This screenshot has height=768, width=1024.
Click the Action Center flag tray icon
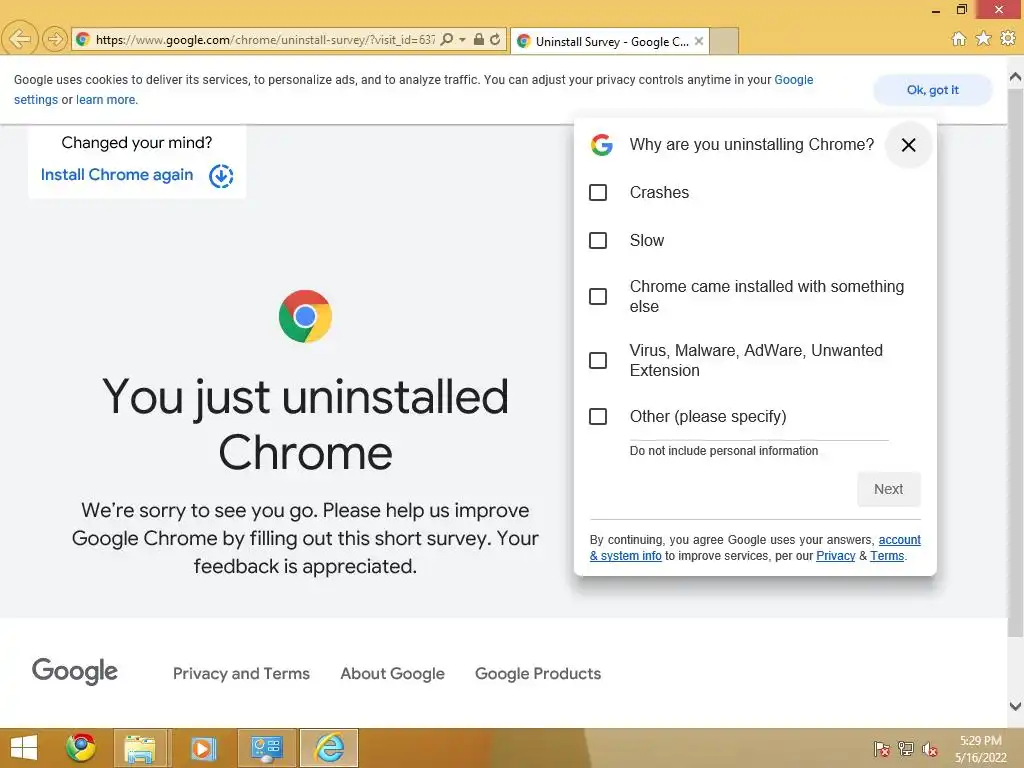tap(882, 749)
